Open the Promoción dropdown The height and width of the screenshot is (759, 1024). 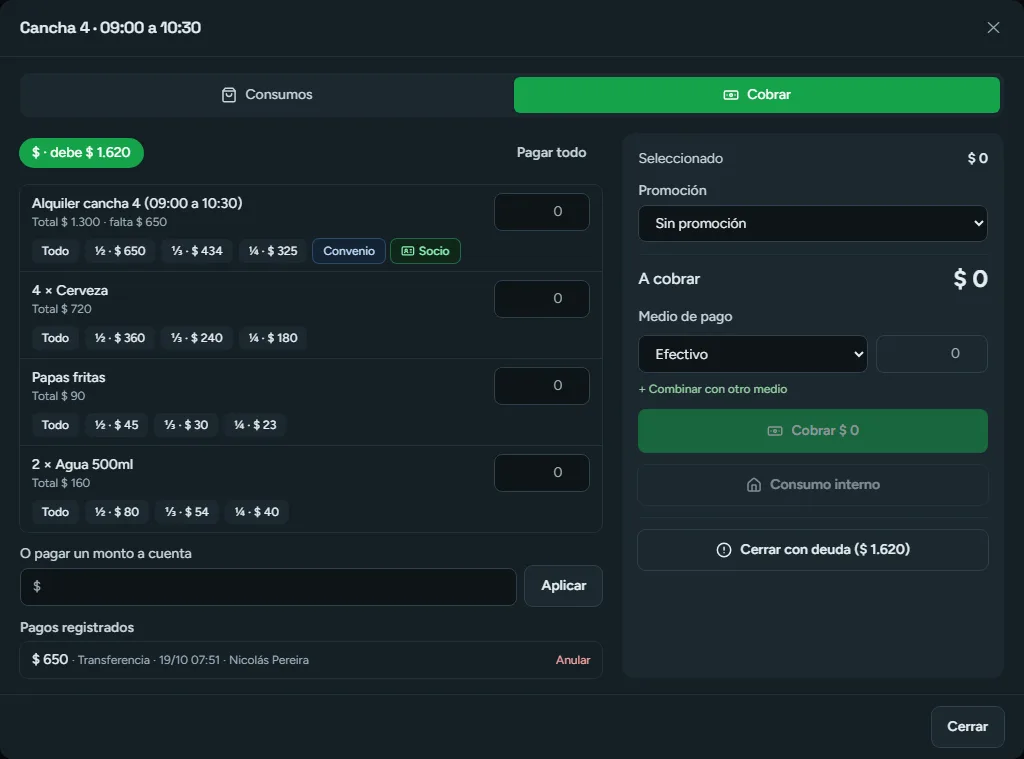(x=812, y=223)
